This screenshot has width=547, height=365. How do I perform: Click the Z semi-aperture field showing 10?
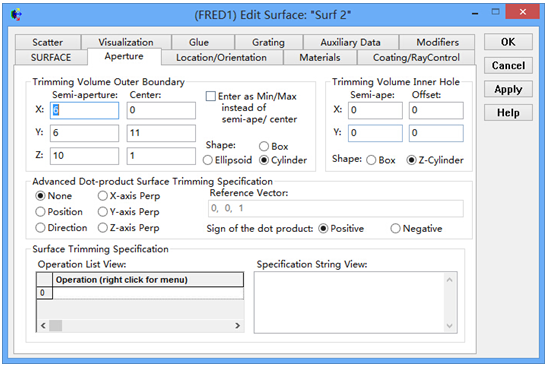pyautogui.click(x=84, y=156)
